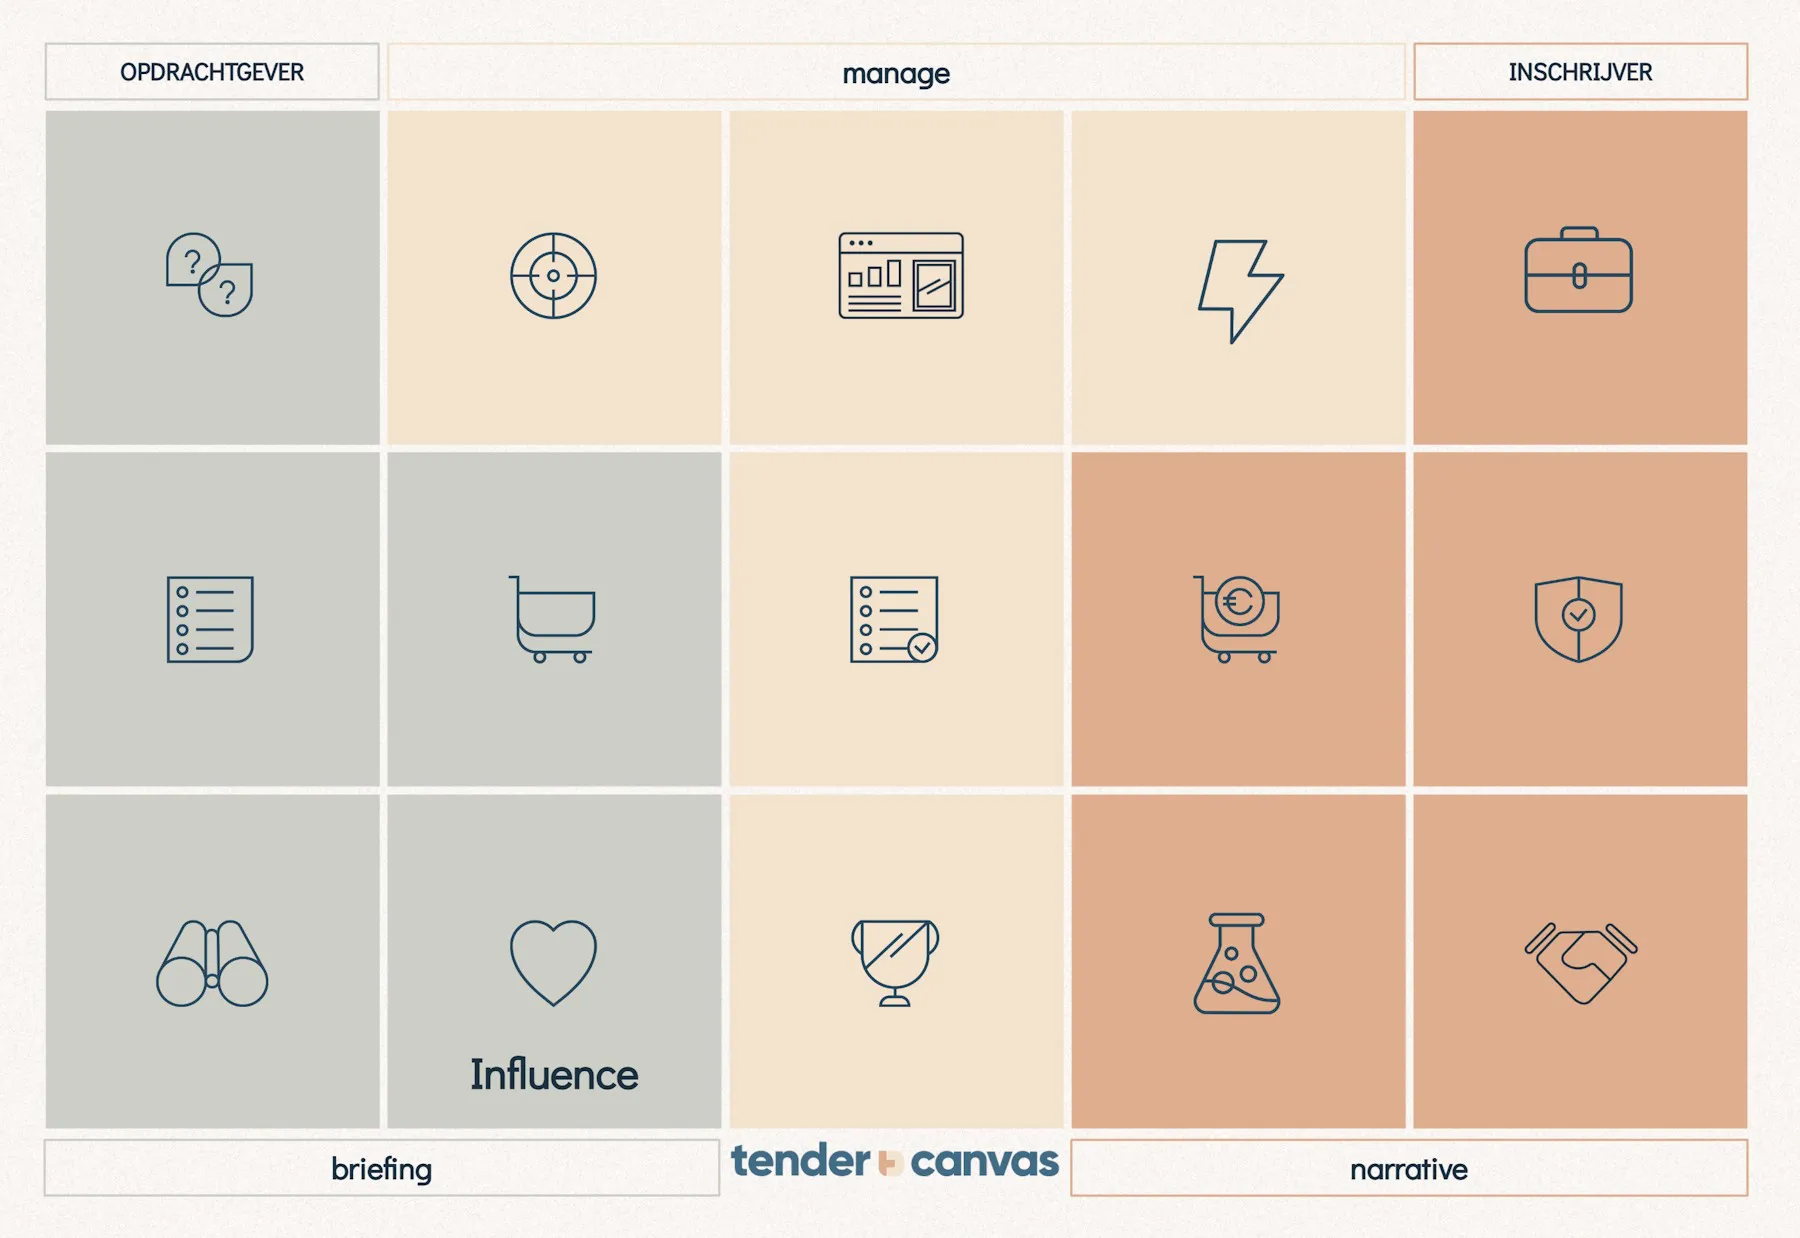Select the checklist with checkmark icon
Viewport: 1800px width, 1238px height.
coord(894,619)
